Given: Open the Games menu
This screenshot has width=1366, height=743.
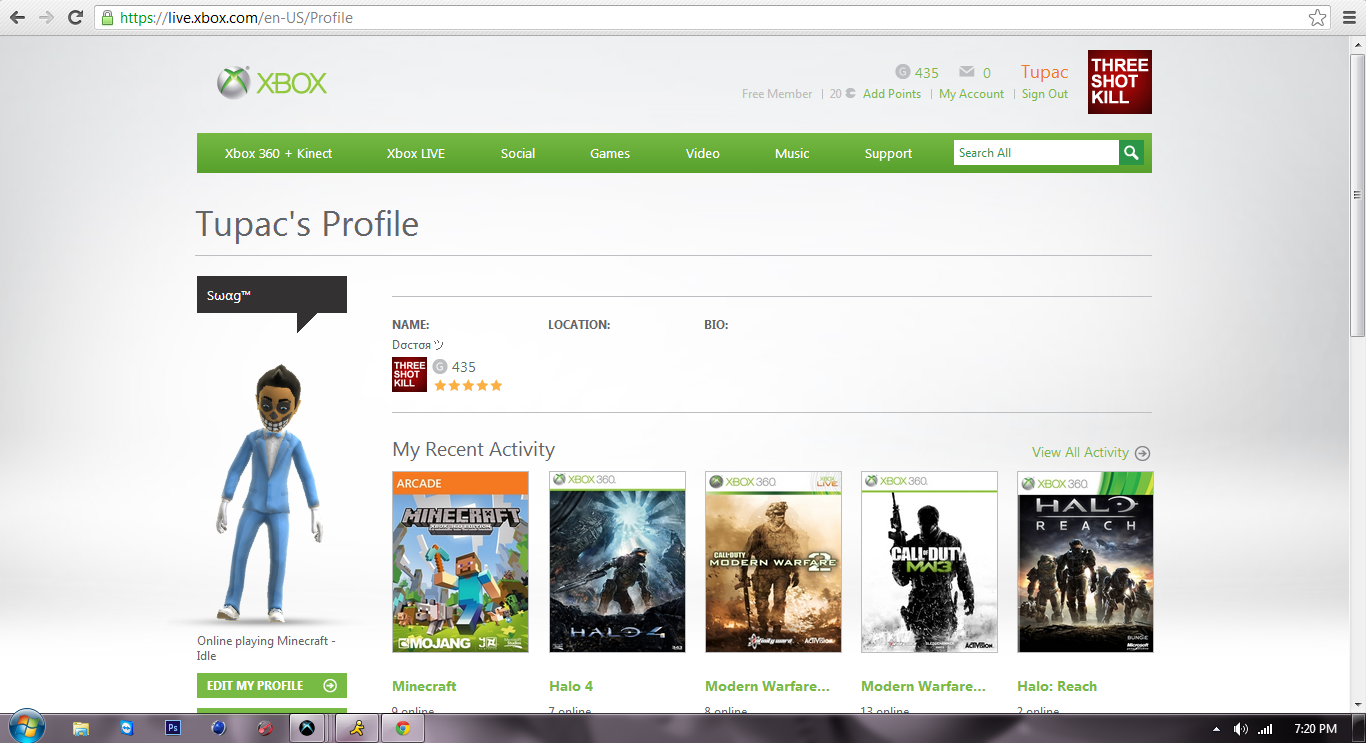Looking at the screenshot, I should pos(610,153).
